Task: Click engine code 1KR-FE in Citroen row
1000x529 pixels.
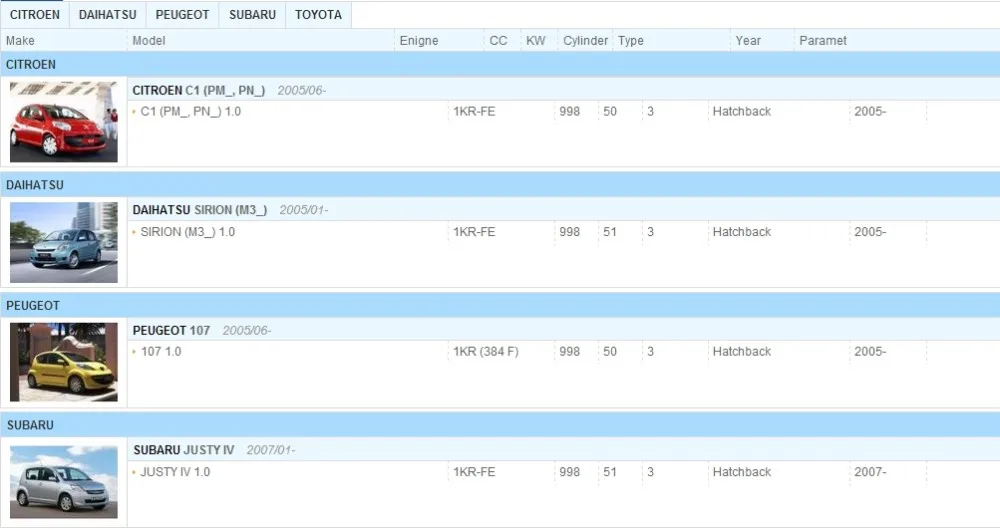Action: tap(474, 112)
